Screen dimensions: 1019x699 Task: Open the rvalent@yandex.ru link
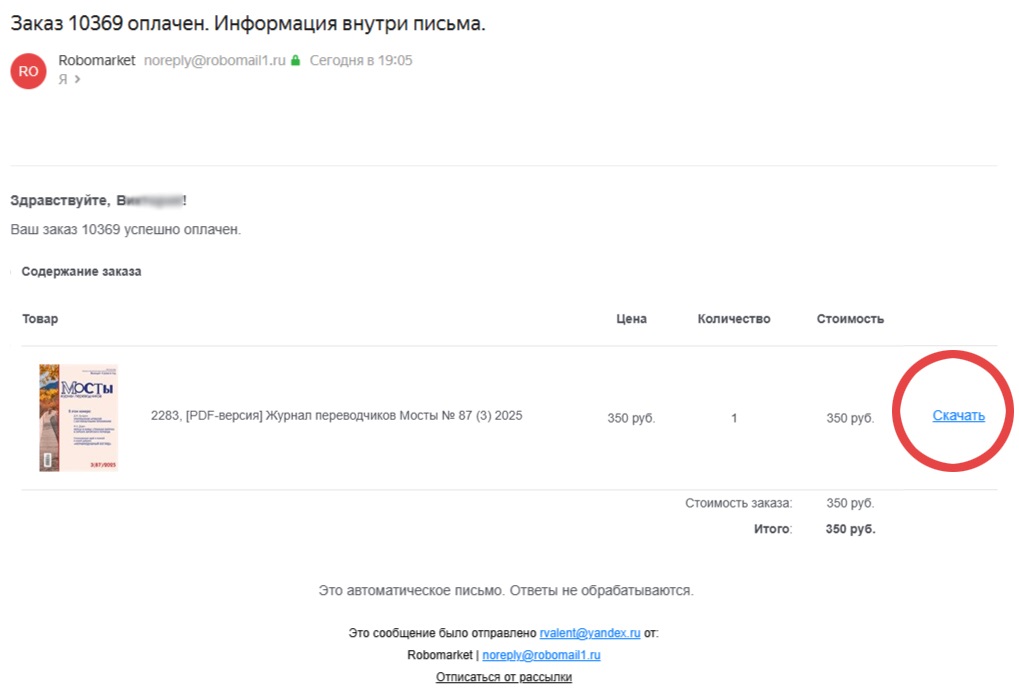click(x=589, y=633)
